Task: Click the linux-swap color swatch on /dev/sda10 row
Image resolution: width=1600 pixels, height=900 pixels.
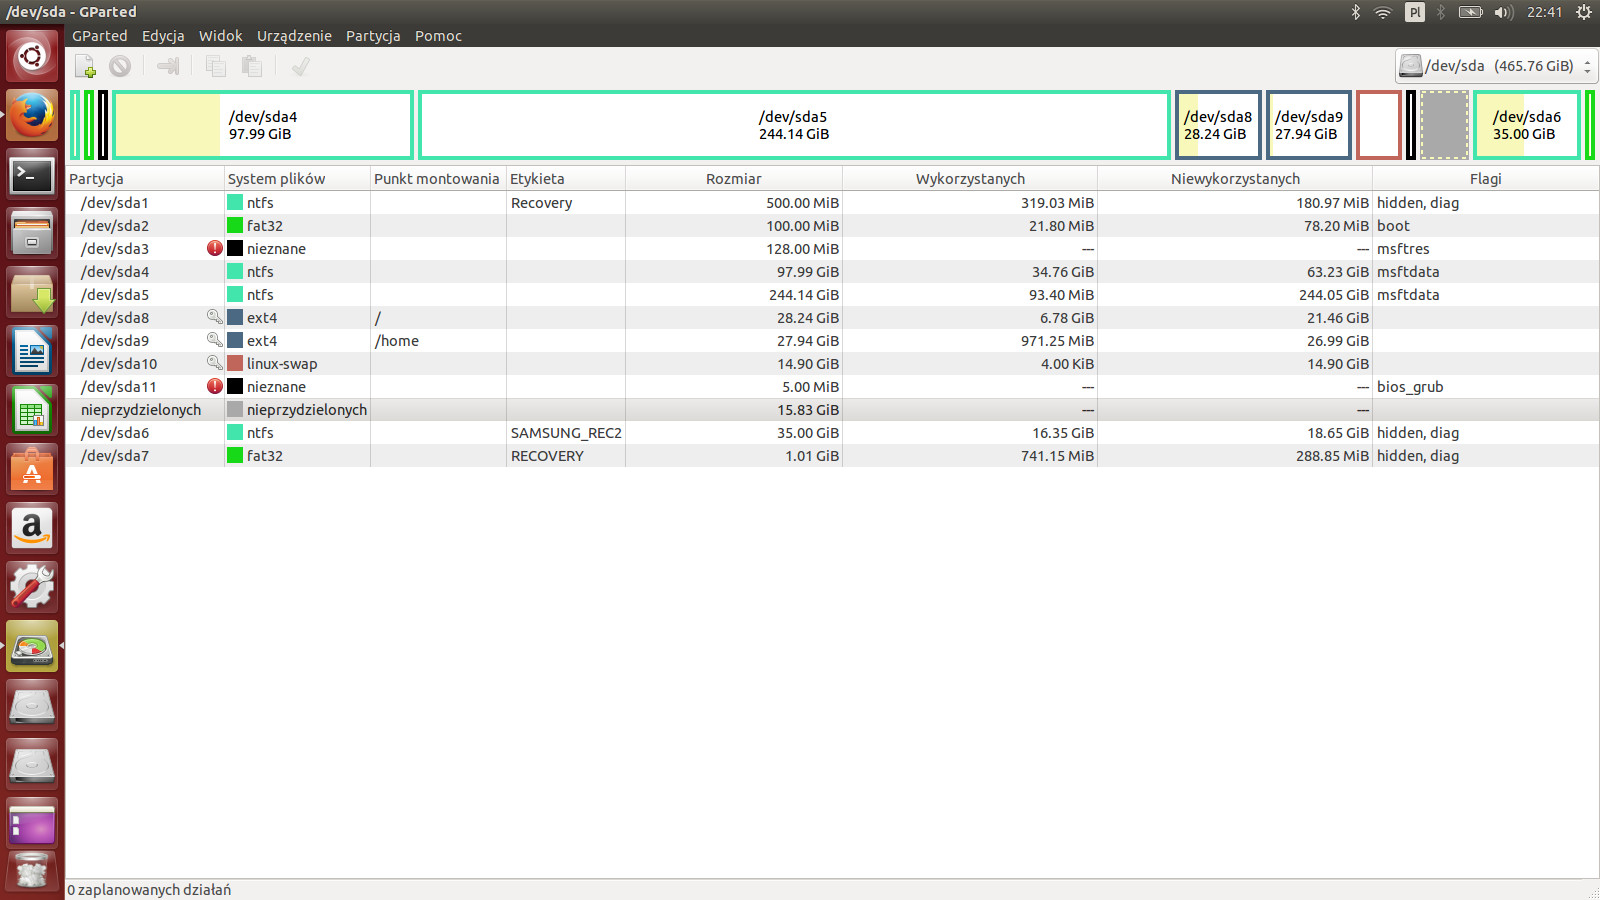Action: pyautogui.click(x=235, y=364)
